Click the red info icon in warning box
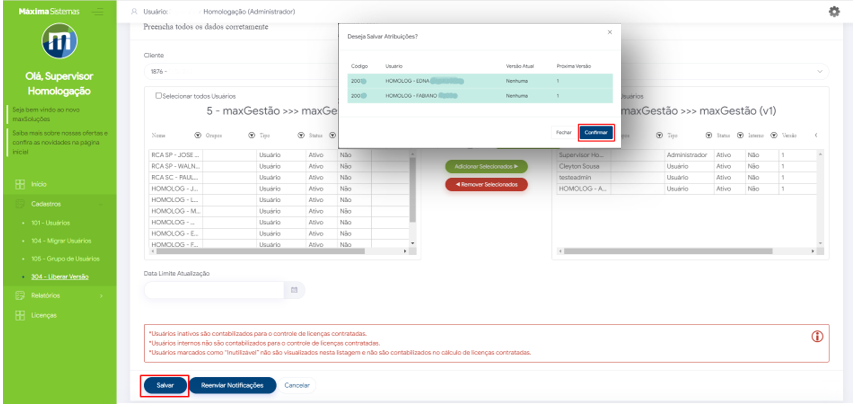The image size is (855, 407). [816, 336]
